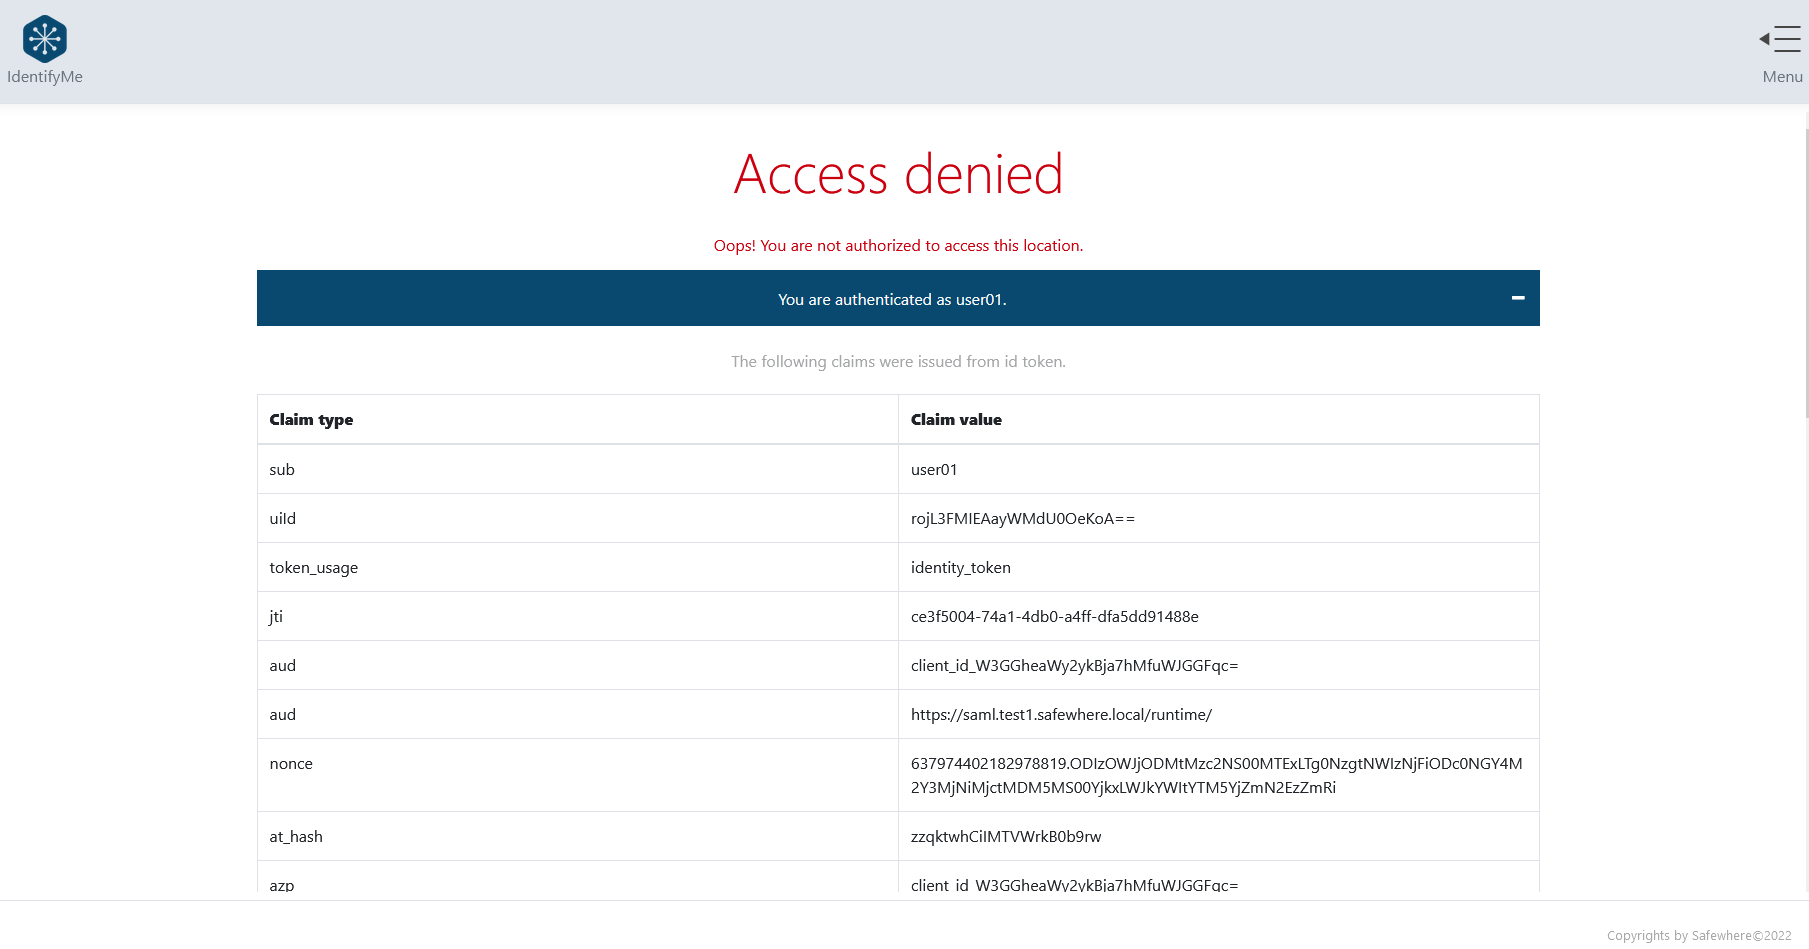Click the IdentifyMe hexagon logo icon
The height and width of the screenshot is (949, 1809).
45,39
